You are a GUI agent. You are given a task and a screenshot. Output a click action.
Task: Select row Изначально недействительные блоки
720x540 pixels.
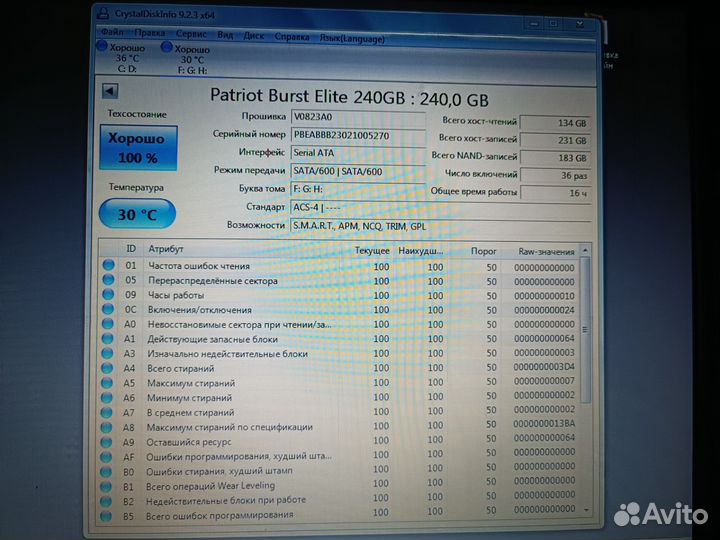point(339,354)
